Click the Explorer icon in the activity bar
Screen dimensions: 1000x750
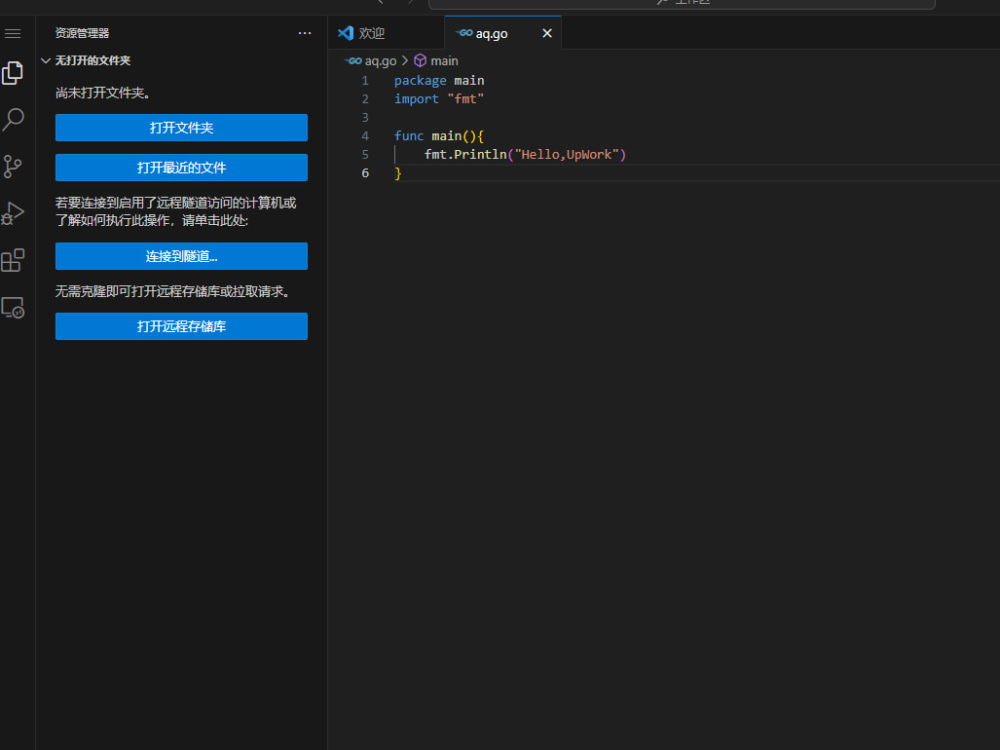coord(13,72)
